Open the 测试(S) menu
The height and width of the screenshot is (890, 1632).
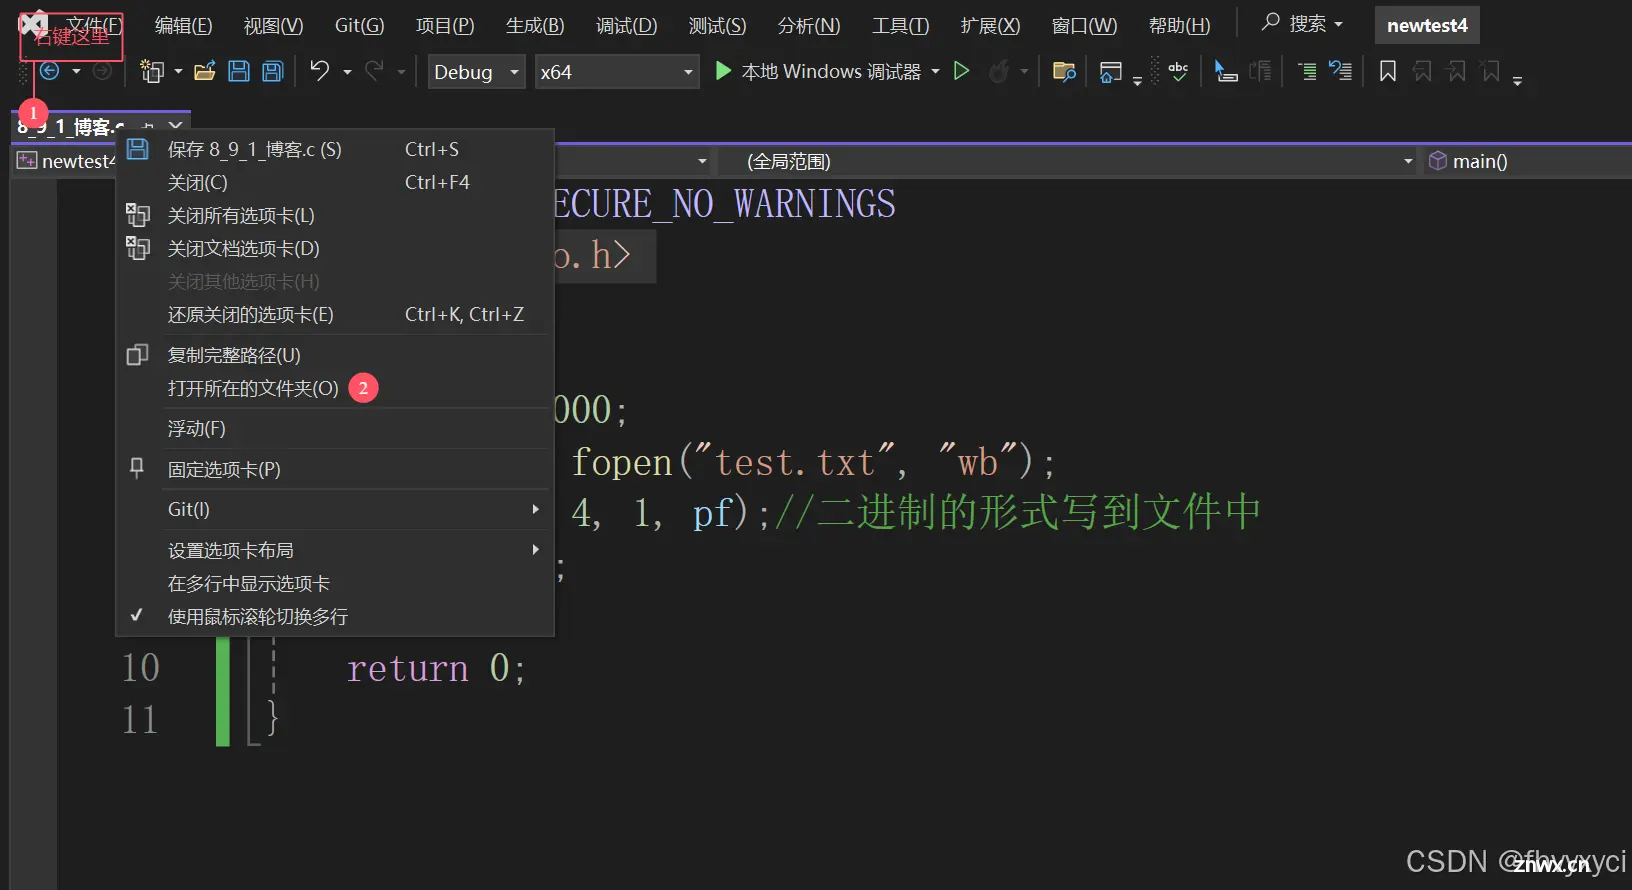tap(717, 26)
